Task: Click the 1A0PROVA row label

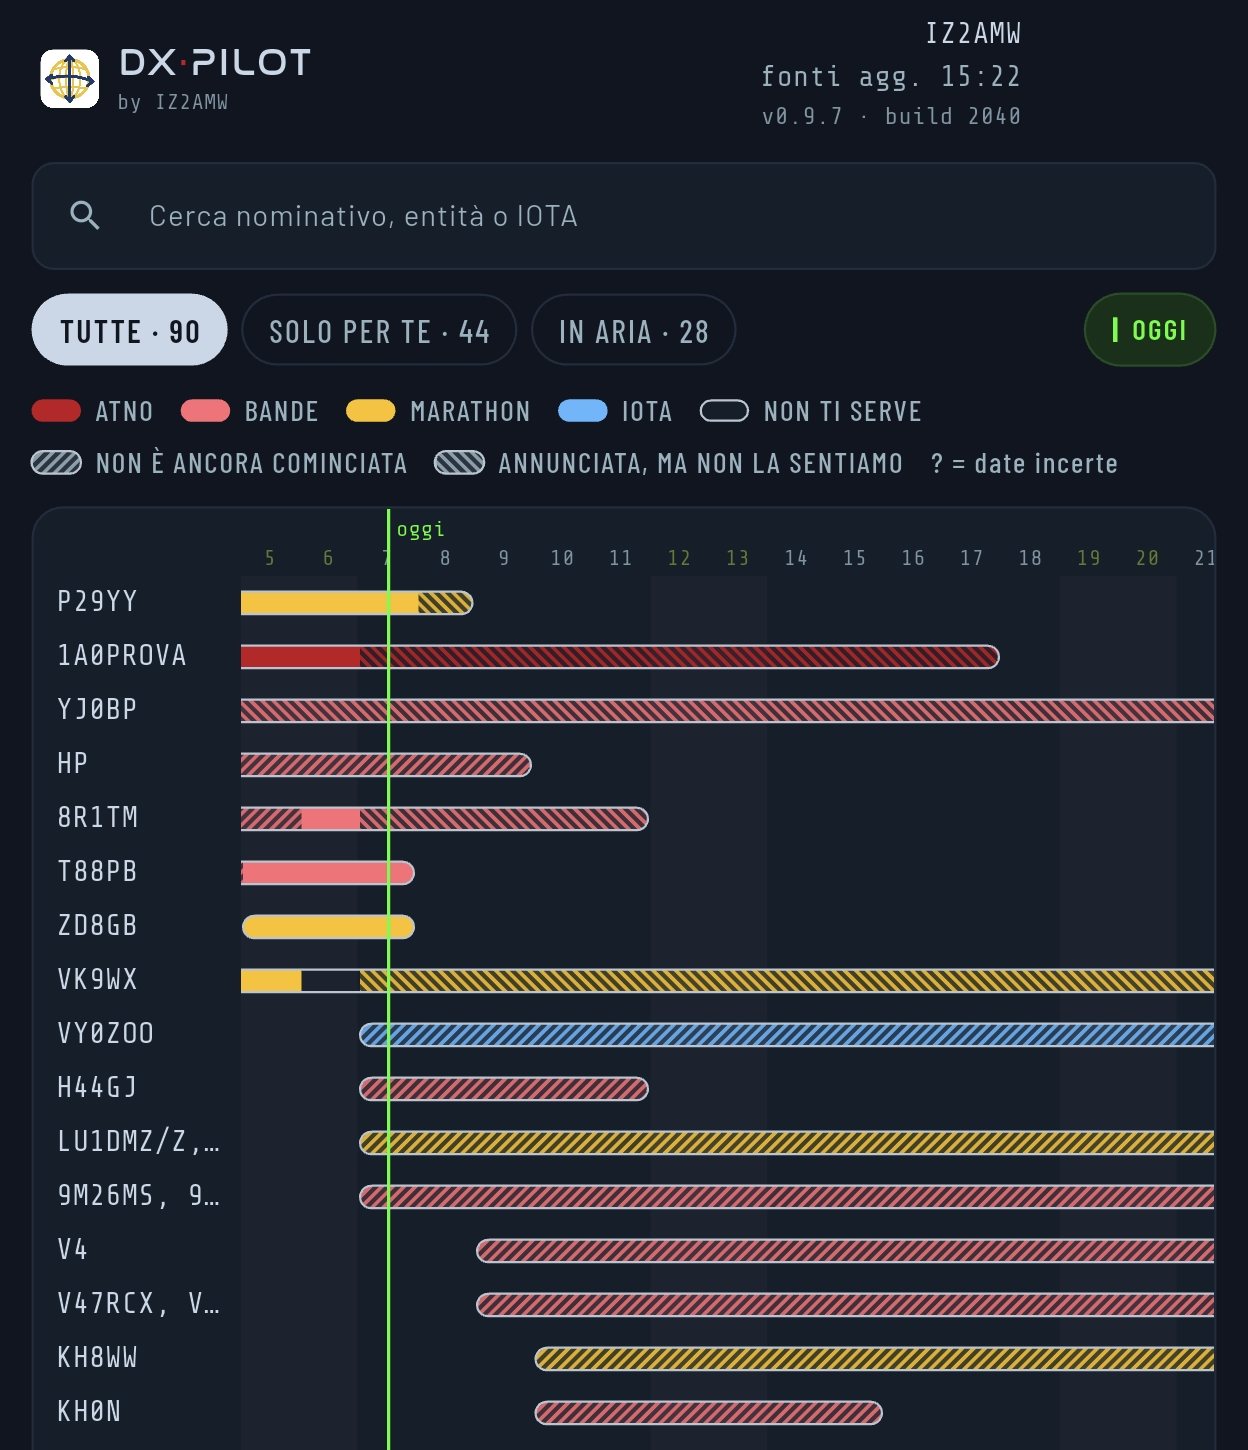Action: tap(122, 656)
